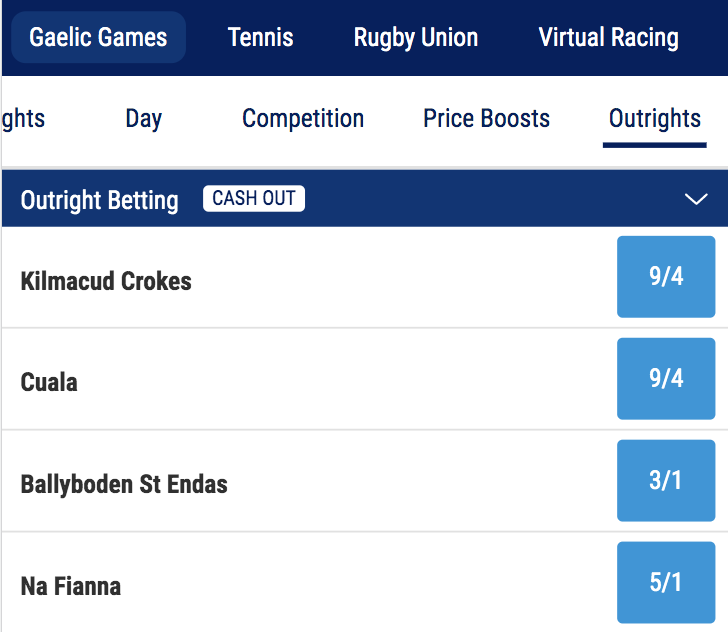This screenshot has width=728, height=632.
Task: Bet on Kilmacud Crokes at 9/4
Action: tap(666, 277)
